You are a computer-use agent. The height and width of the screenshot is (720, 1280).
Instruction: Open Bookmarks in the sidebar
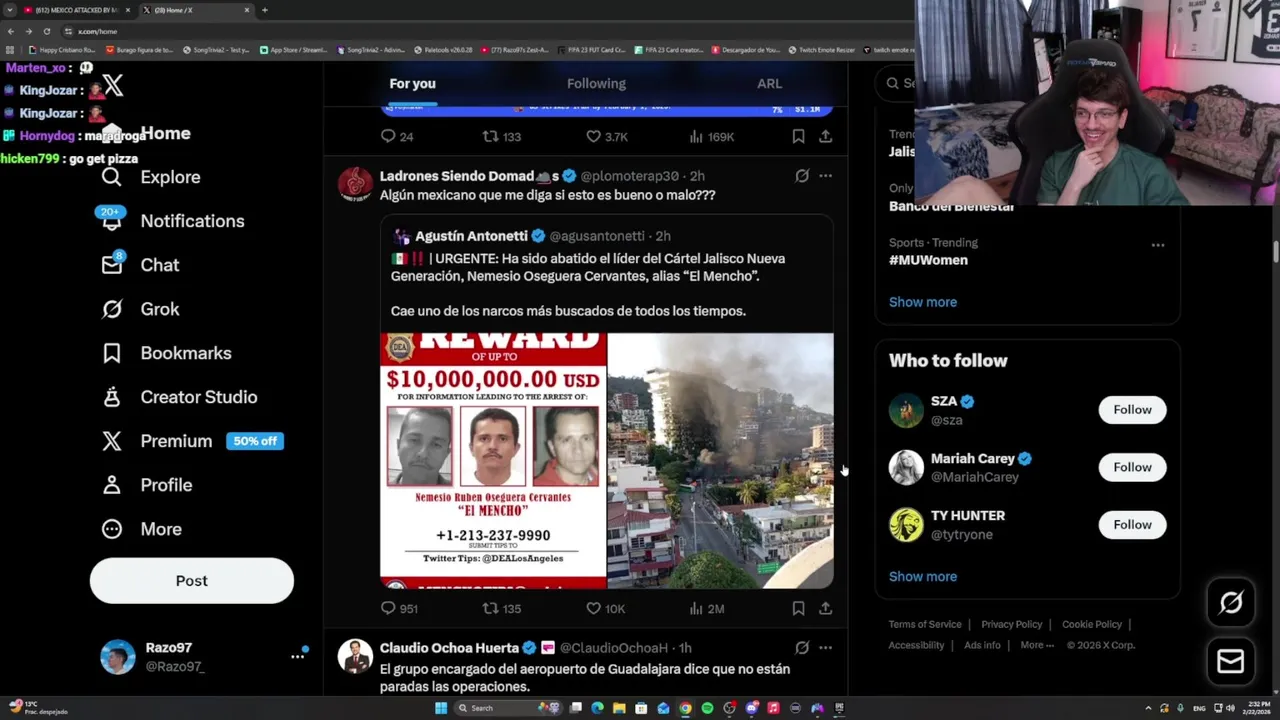(167, 353)
